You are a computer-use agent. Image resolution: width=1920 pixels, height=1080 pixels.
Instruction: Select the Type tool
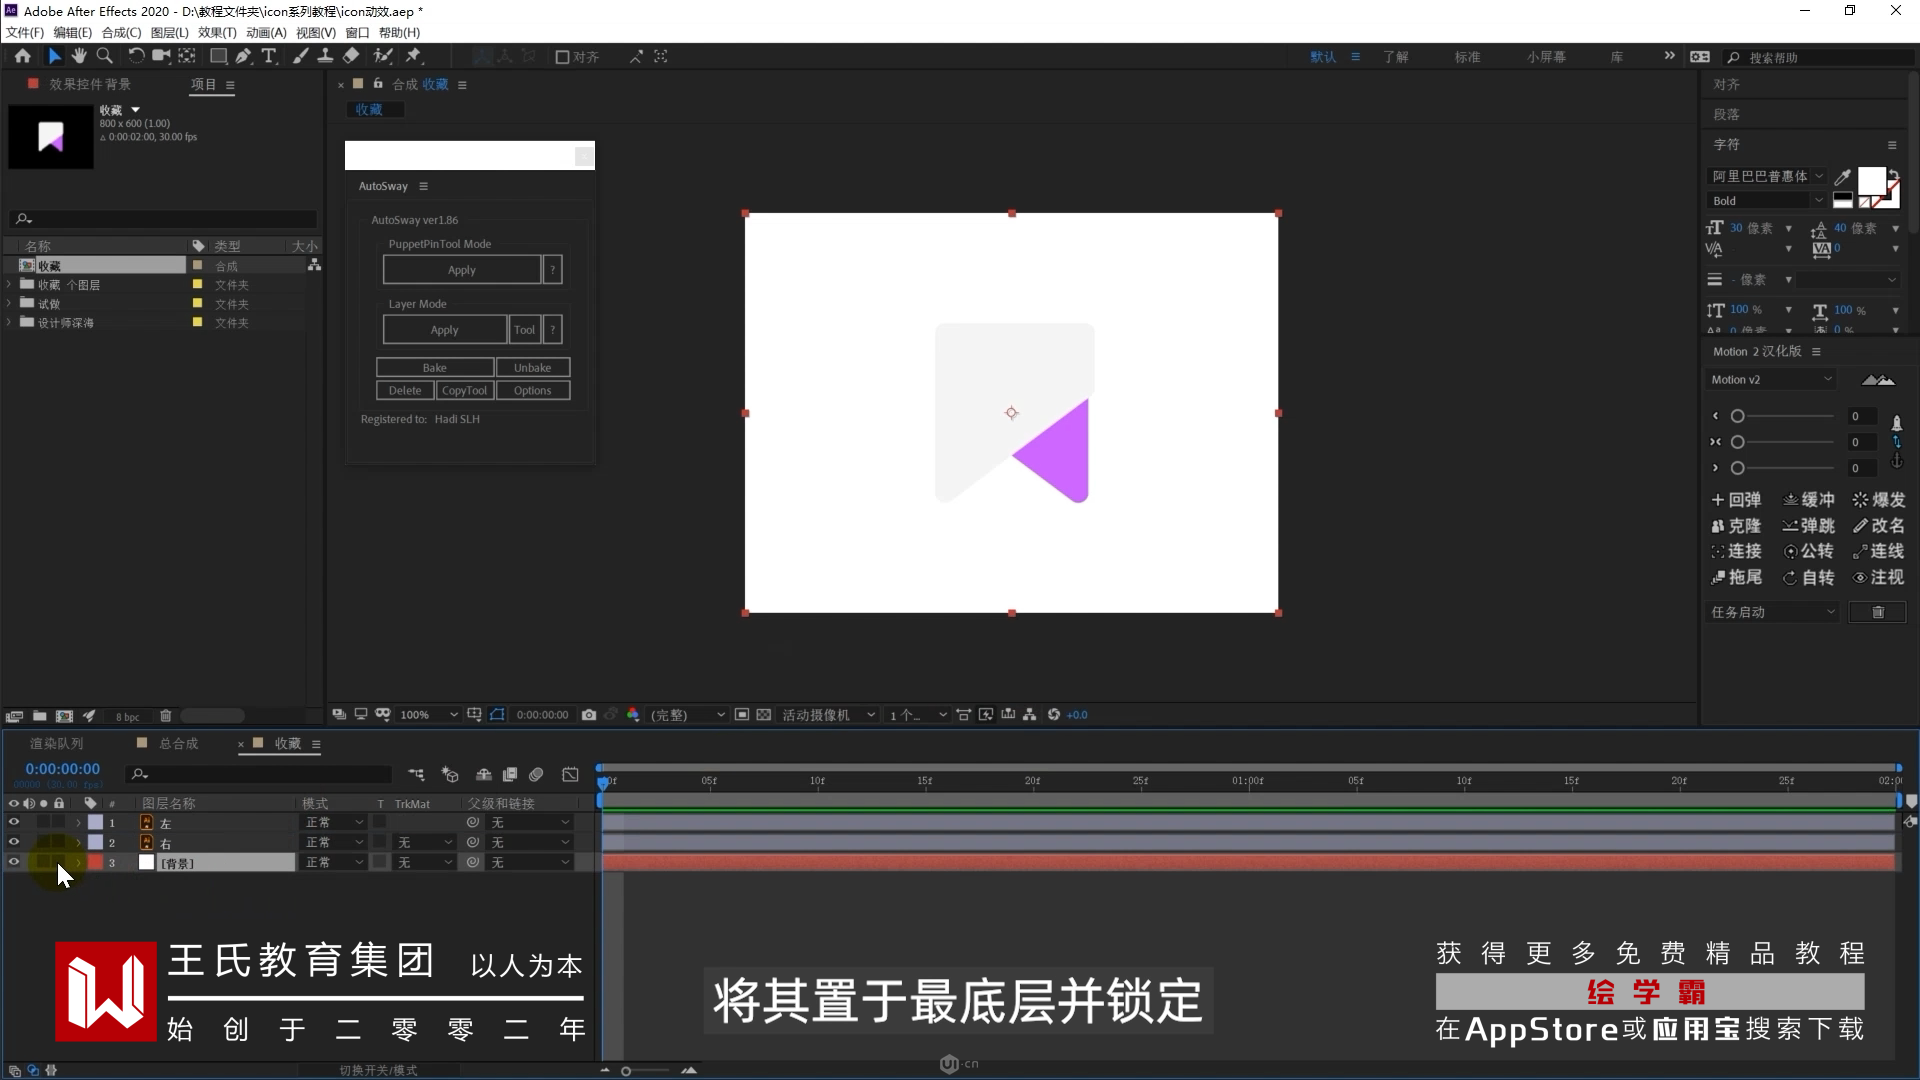click(x=269, y=56)
